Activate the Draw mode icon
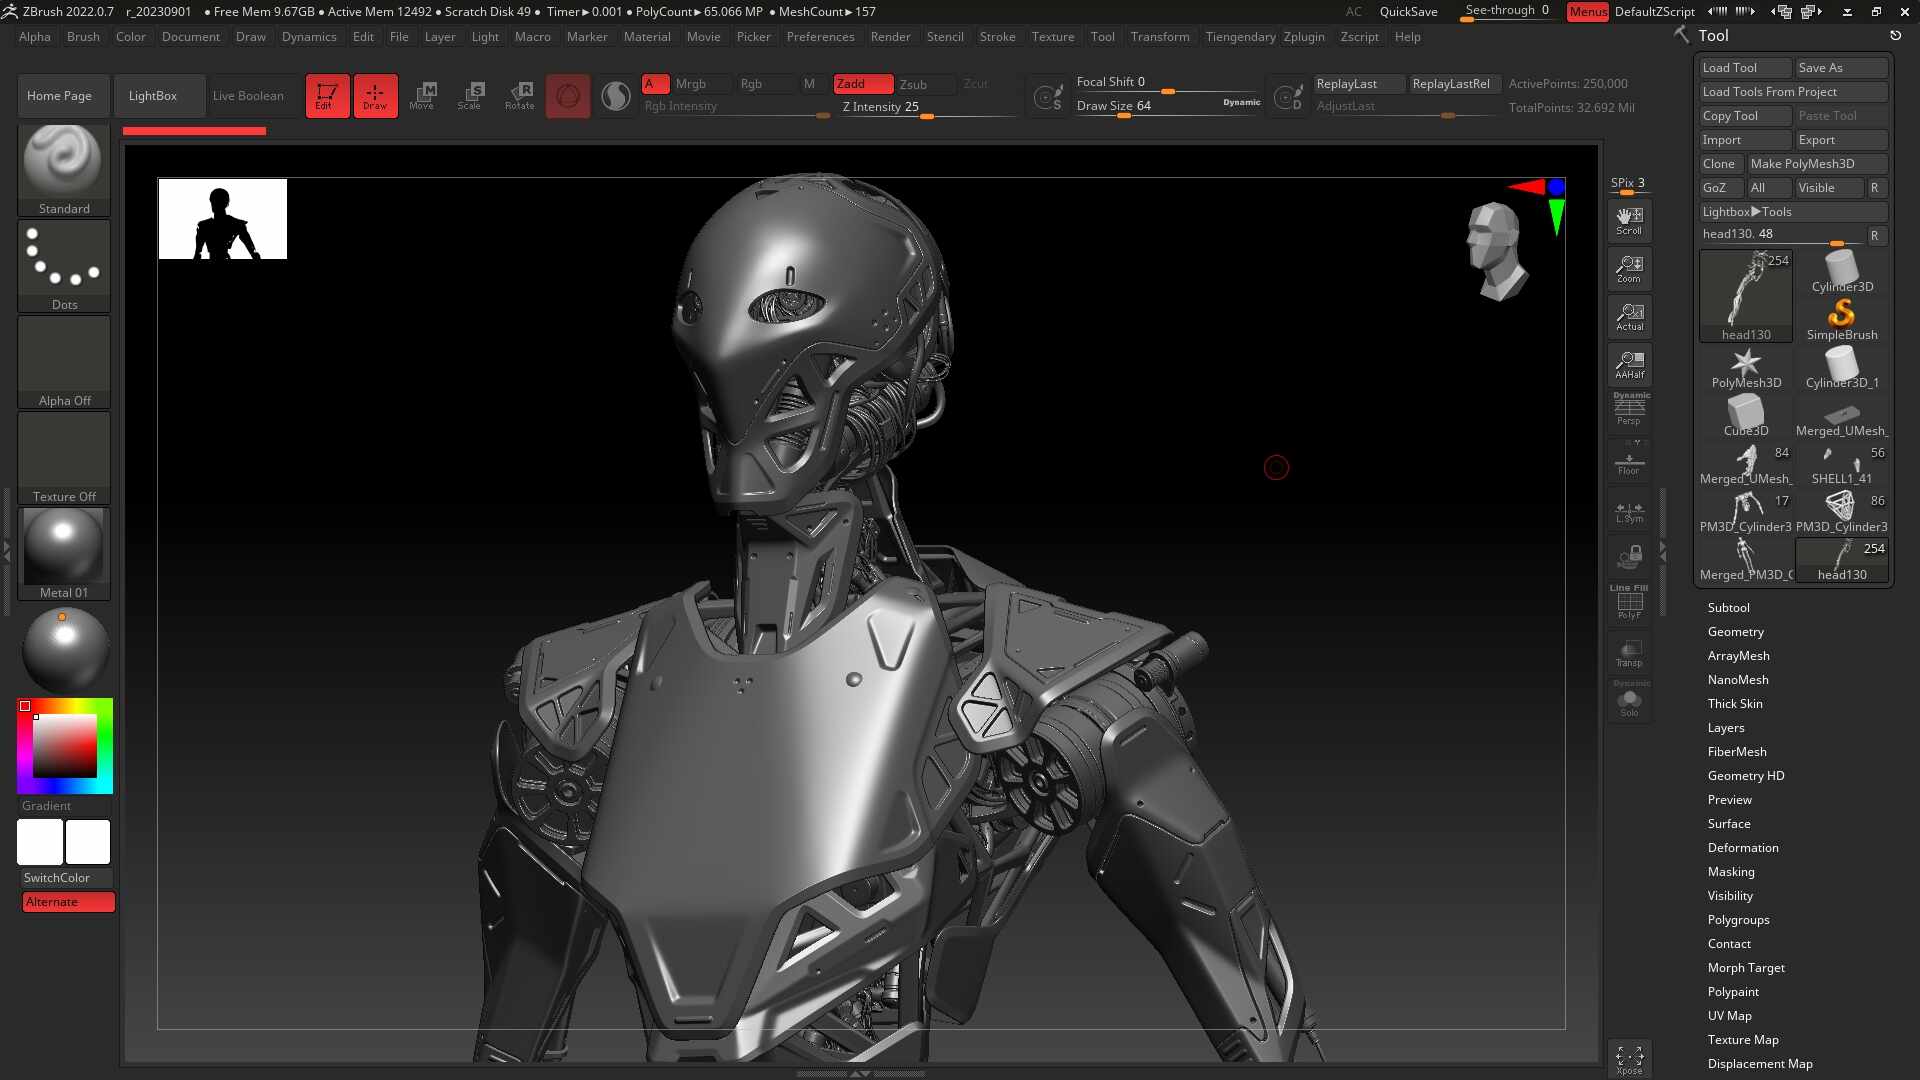Screen dimensions: 1920x1080 point(375,96)
